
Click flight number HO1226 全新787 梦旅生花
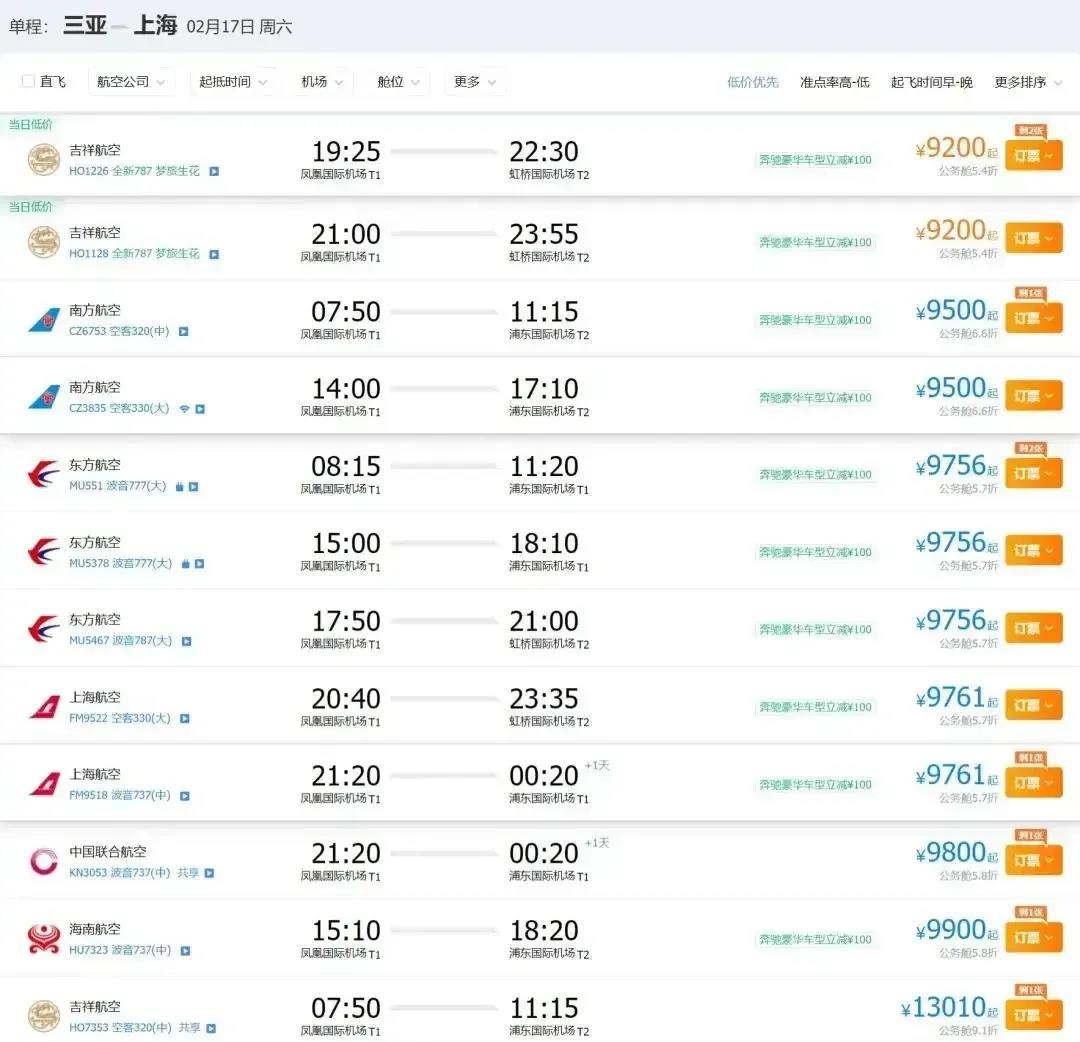[134, 171]
